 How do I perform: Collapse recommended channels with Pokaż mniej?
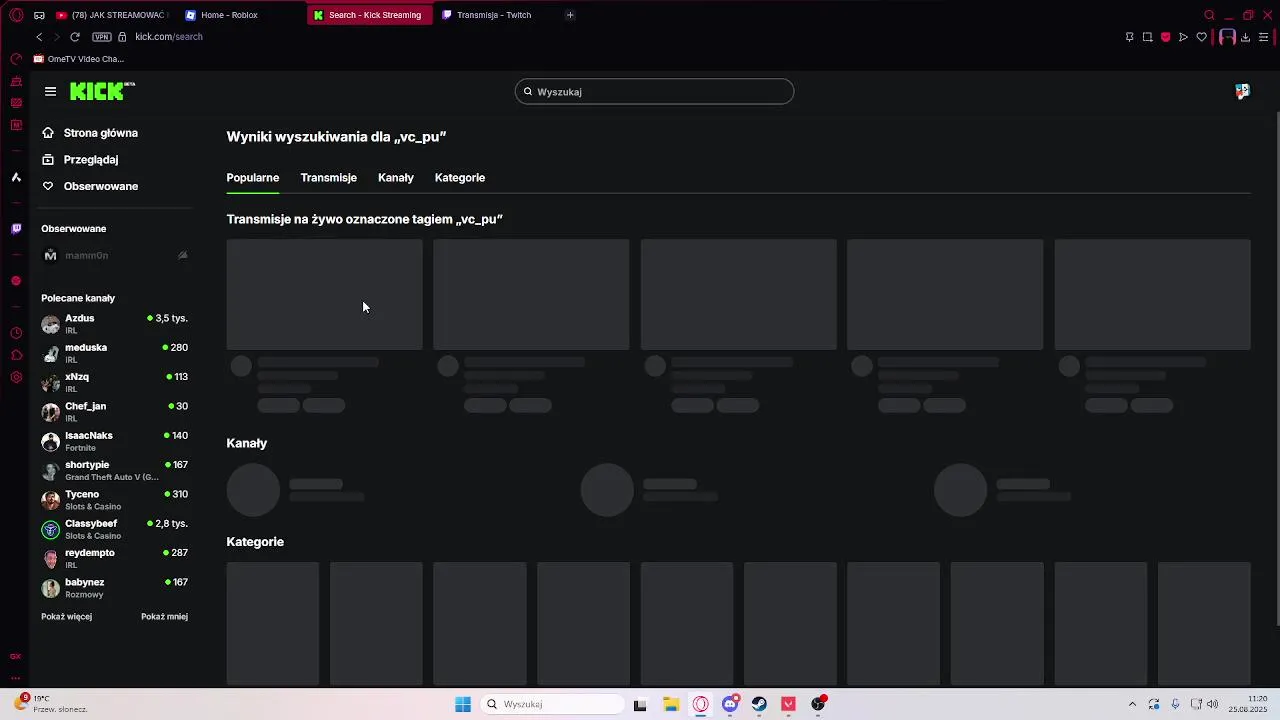164,617
